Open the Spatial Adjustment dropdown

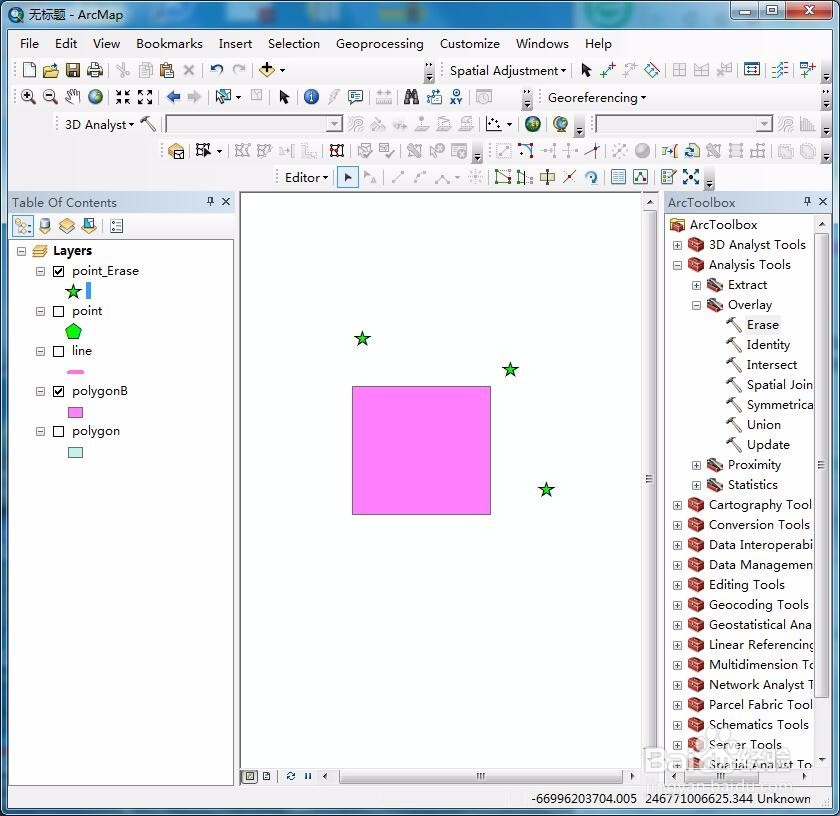[508, 71]
